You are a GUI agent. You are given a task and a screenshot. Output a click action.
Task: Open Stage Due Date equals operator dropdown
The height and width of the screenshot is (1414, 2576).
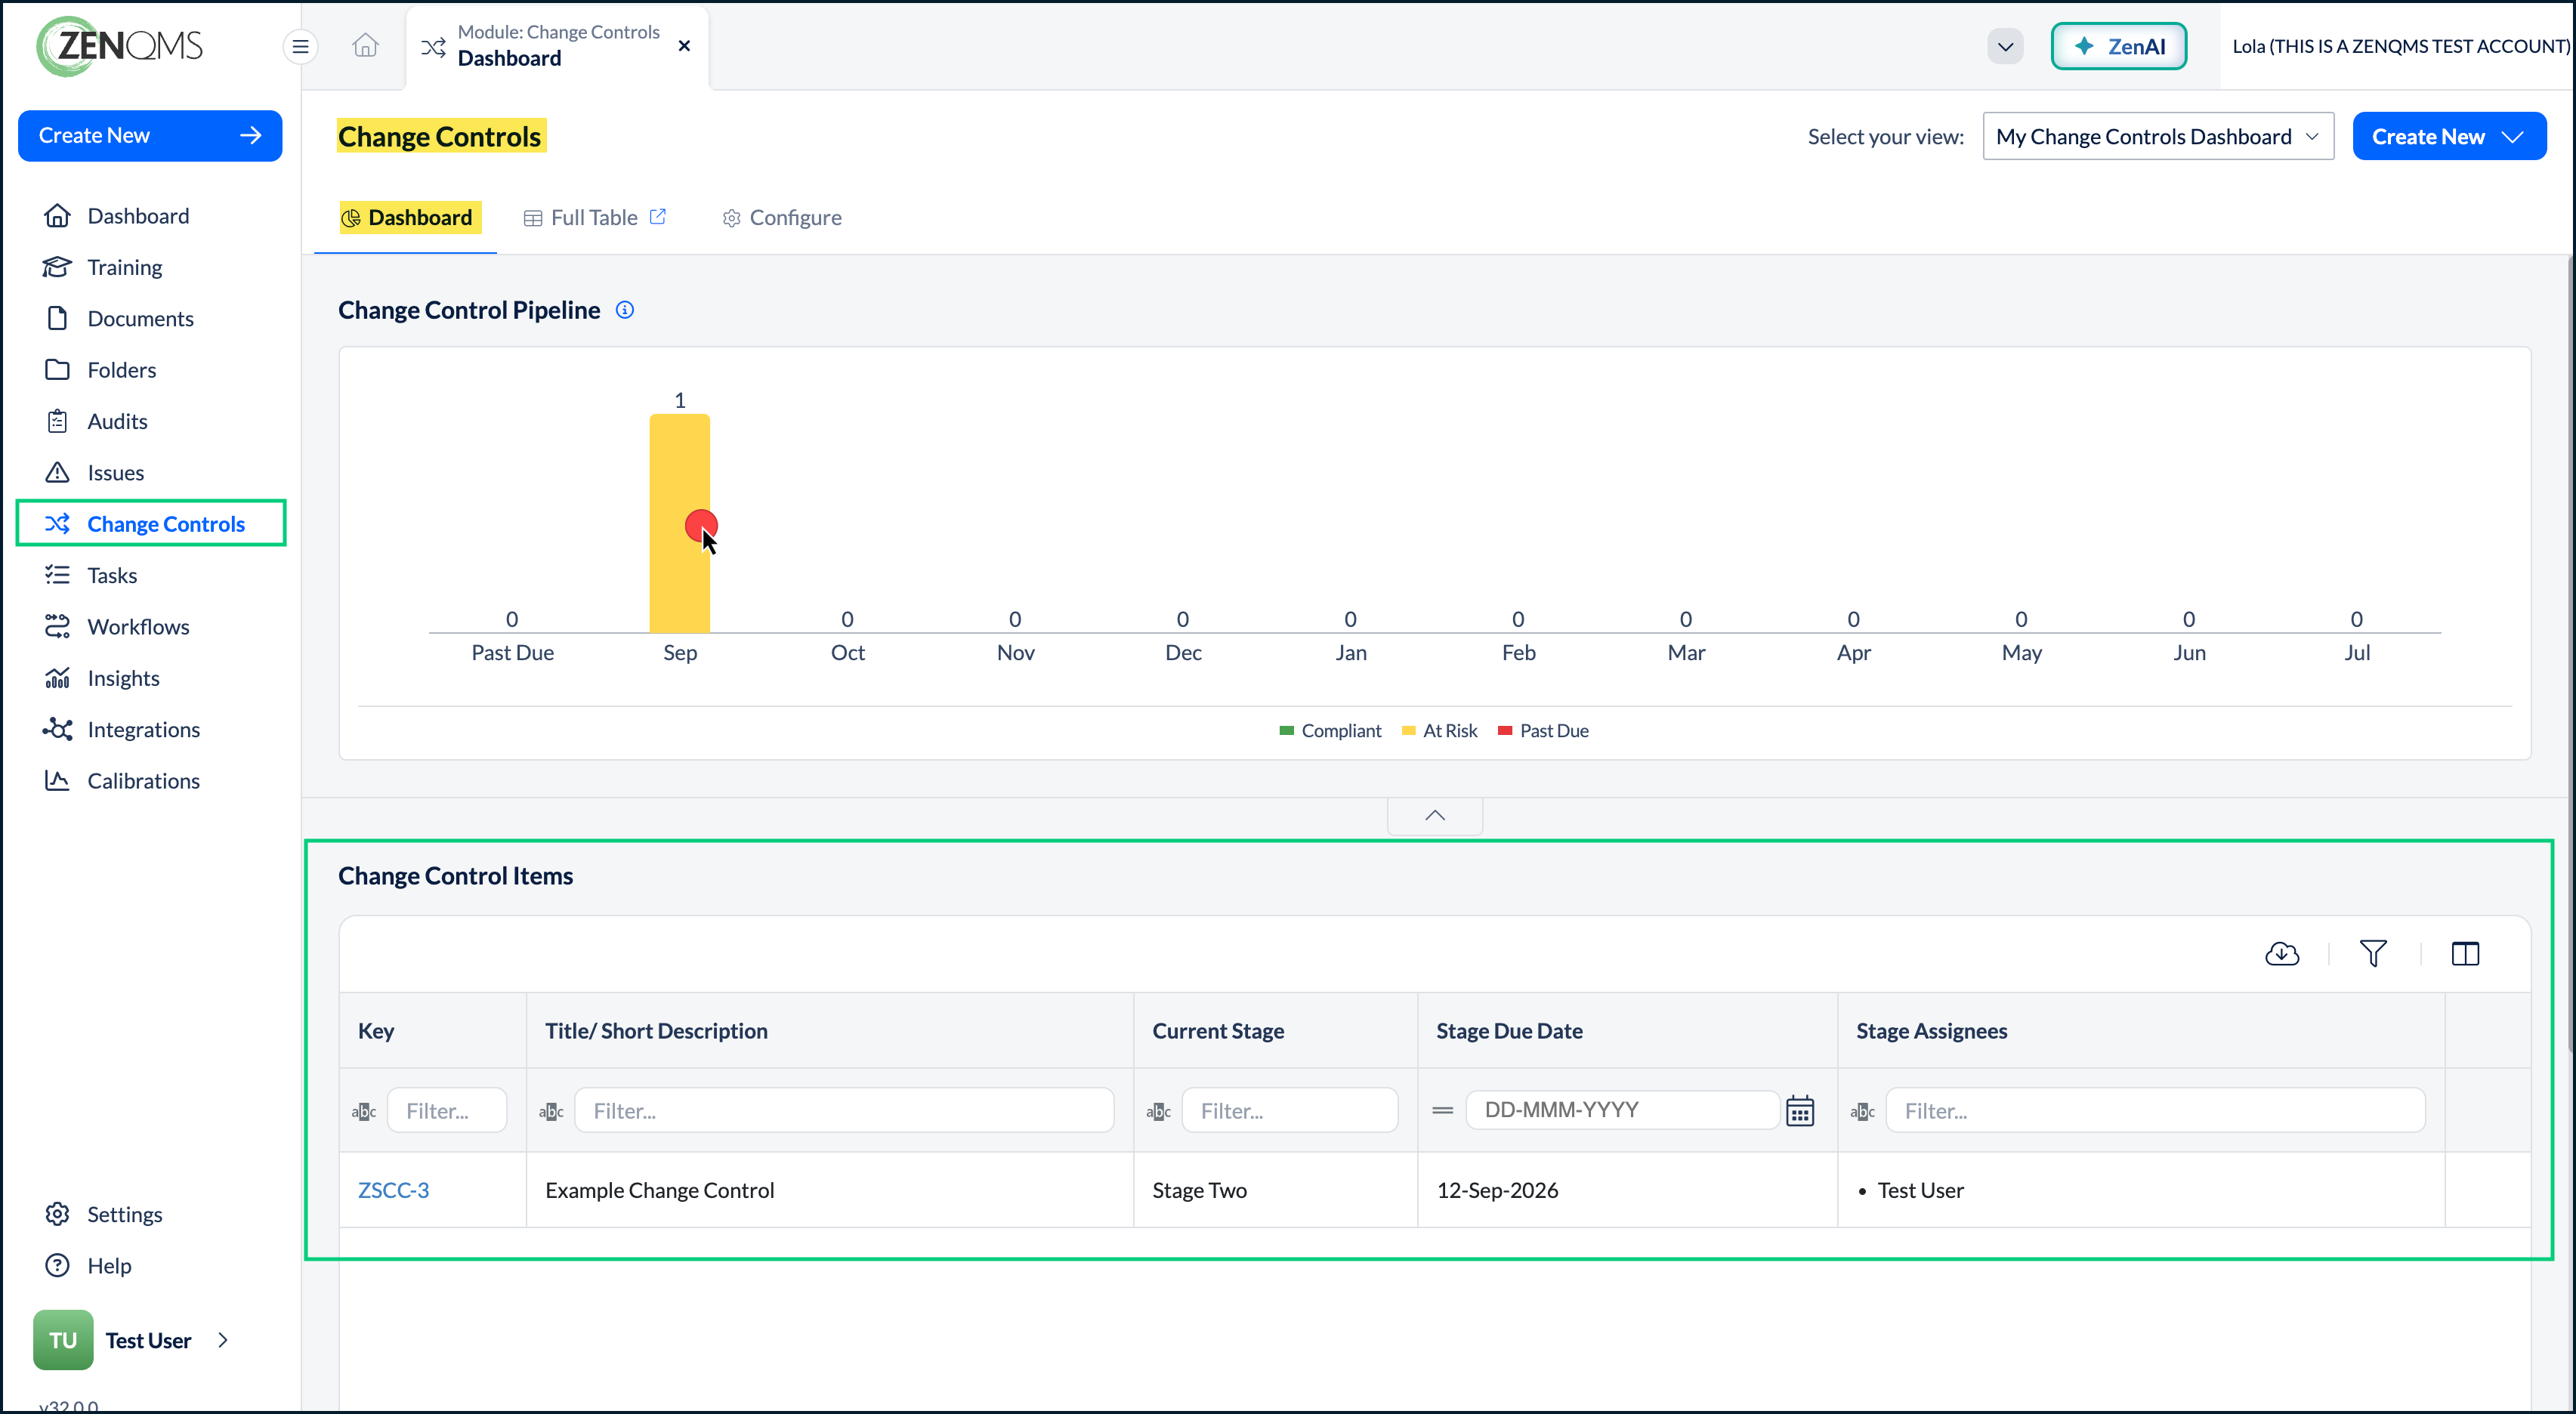tap(1442, 1110)
